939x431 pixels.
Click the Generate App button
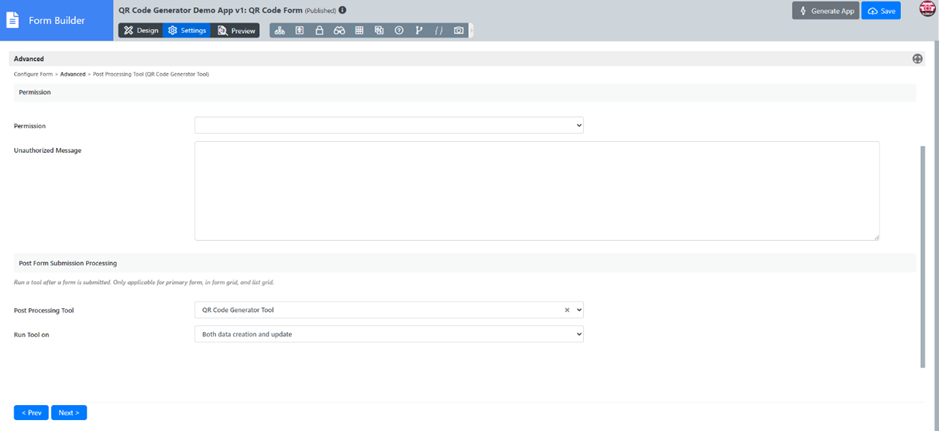coord(825,11)
